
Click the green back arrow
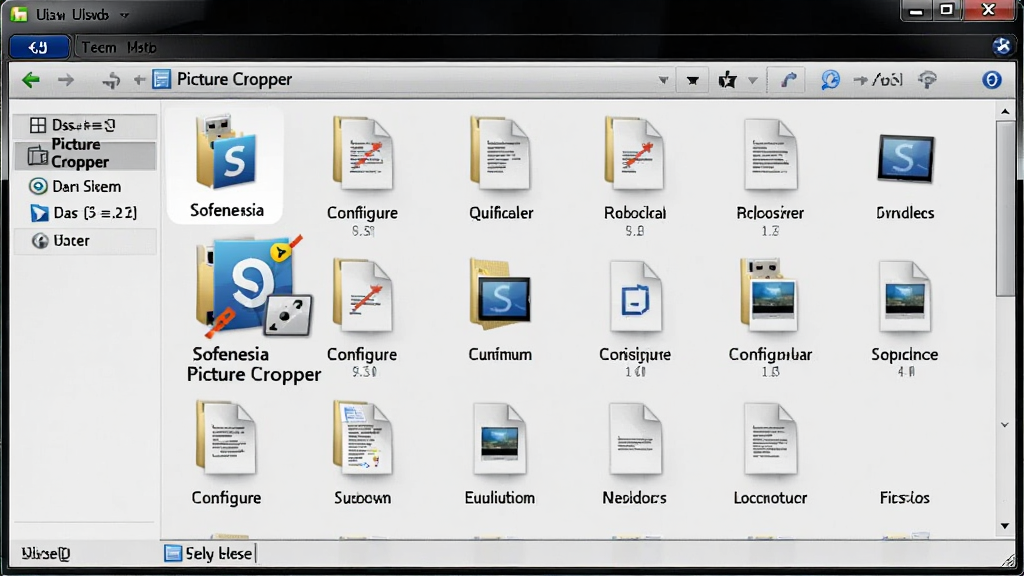coord(31,80)
